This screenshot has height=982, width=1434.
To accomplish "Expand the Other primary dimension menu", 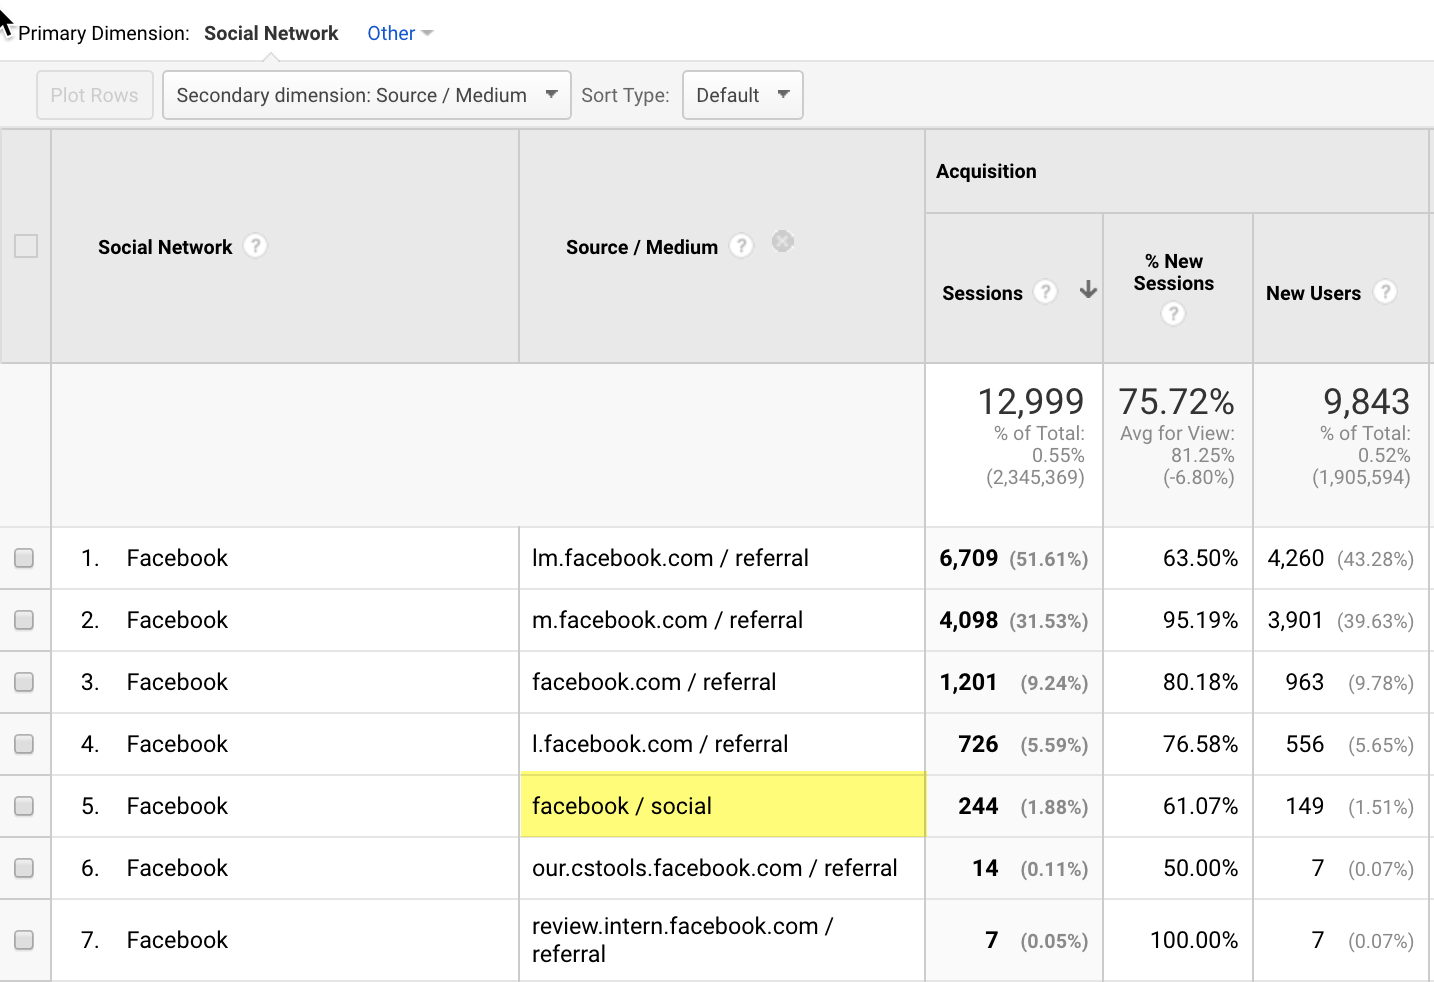I will pos(399,33).
